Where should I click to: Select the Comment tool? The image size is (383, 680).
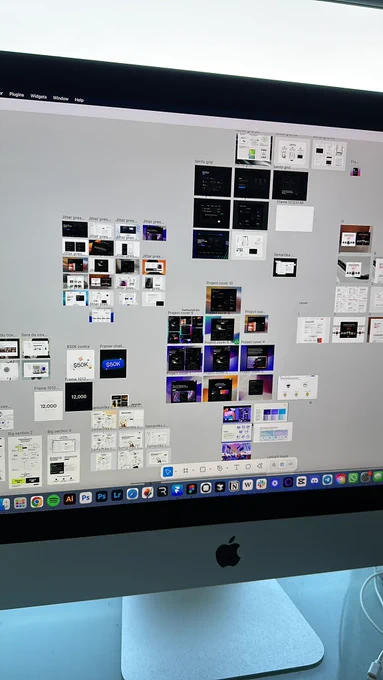coord(248,467)
